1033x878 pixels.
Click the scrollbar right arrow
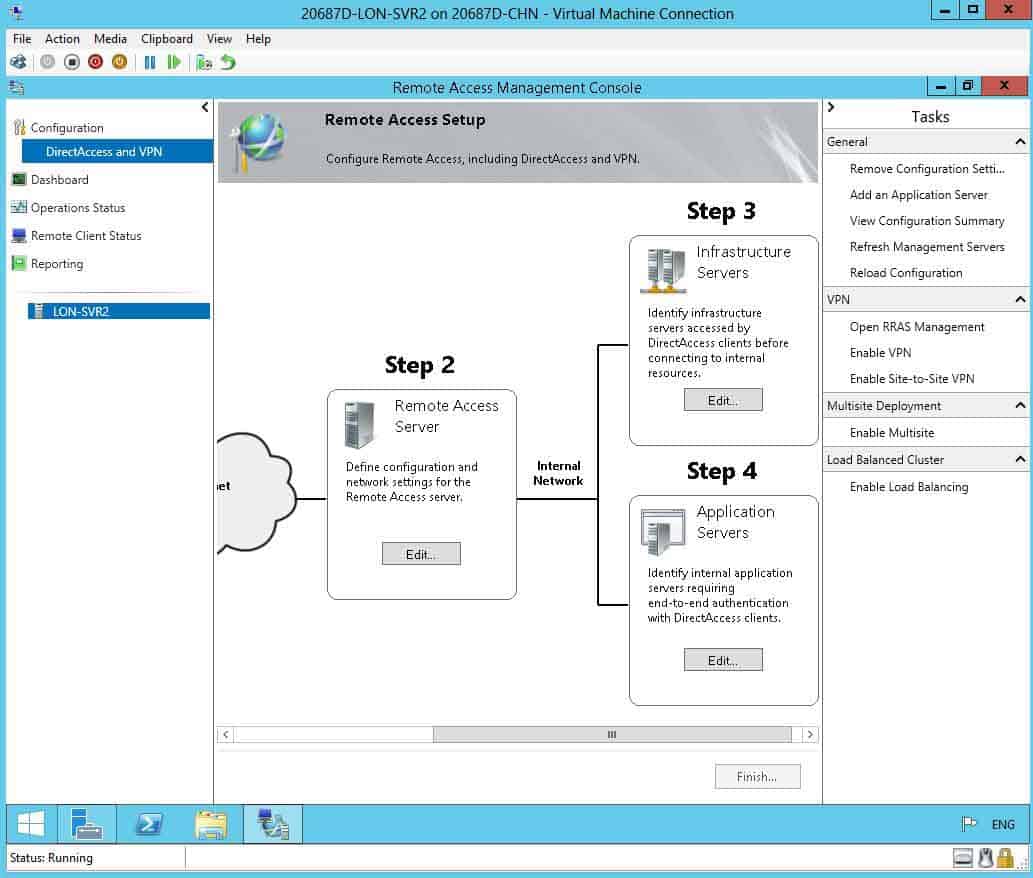coord(810,734)
